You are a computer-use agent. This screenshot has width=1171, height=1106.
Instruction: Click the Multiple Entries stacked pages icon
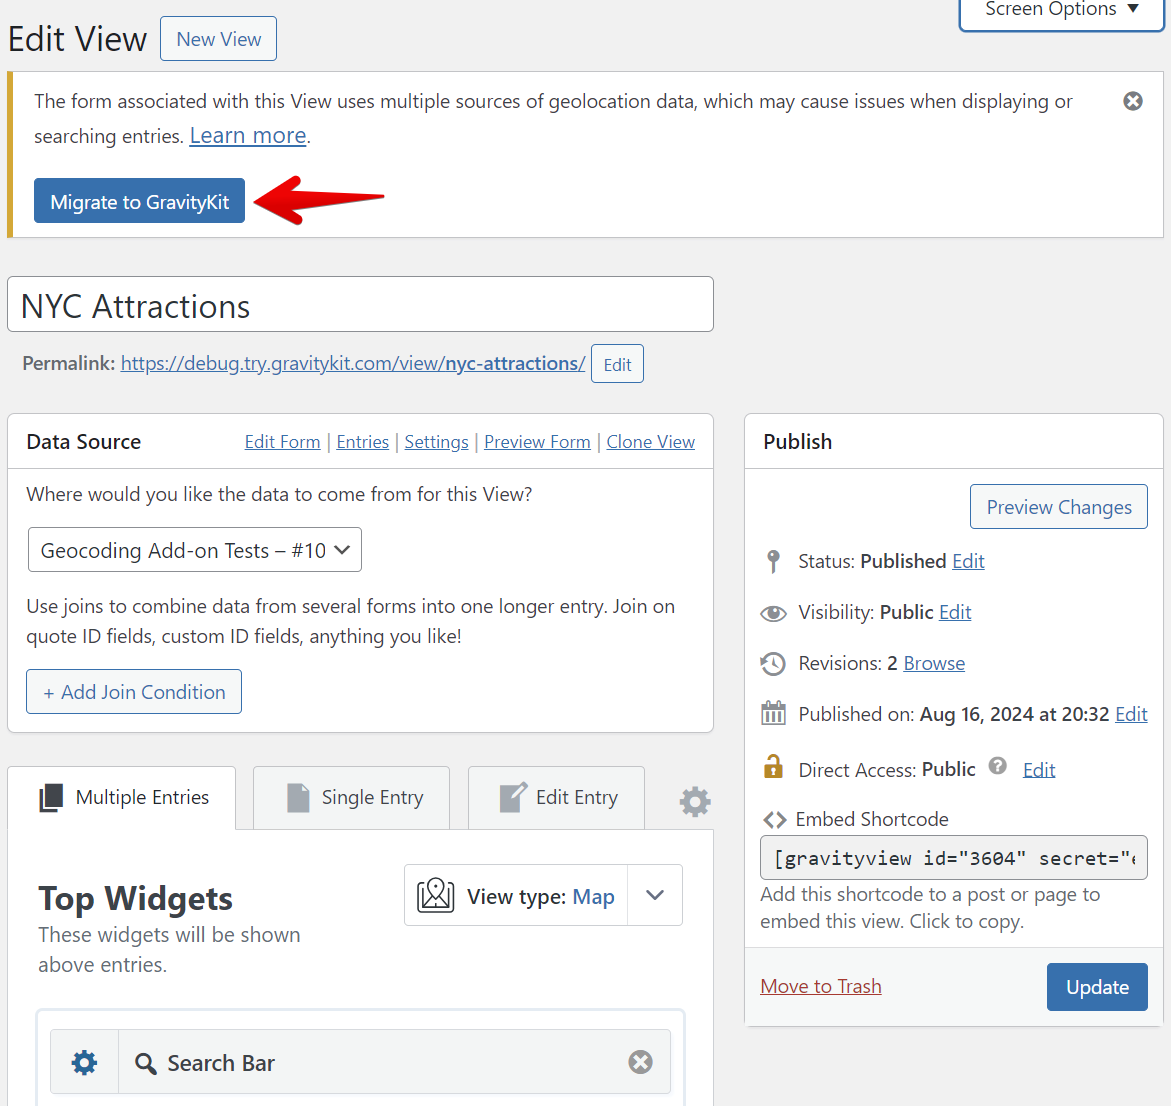[51, 798]
